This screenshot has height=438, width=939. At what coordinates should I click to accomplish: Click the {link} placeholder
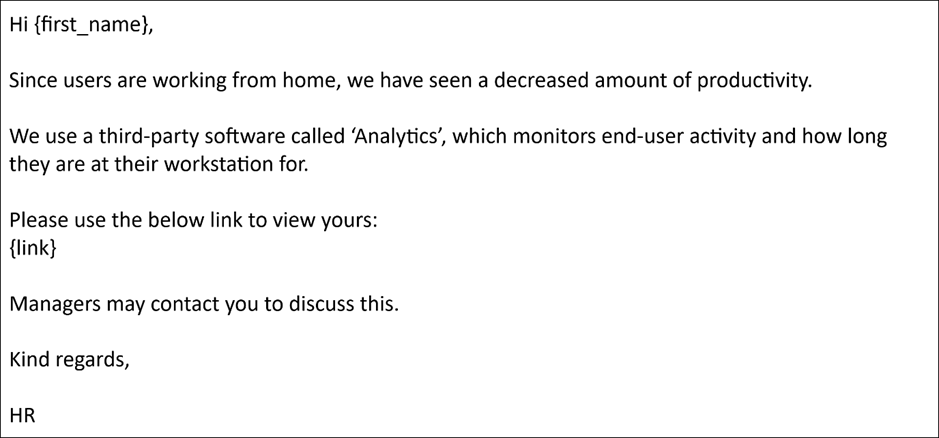tap(33, 249)
